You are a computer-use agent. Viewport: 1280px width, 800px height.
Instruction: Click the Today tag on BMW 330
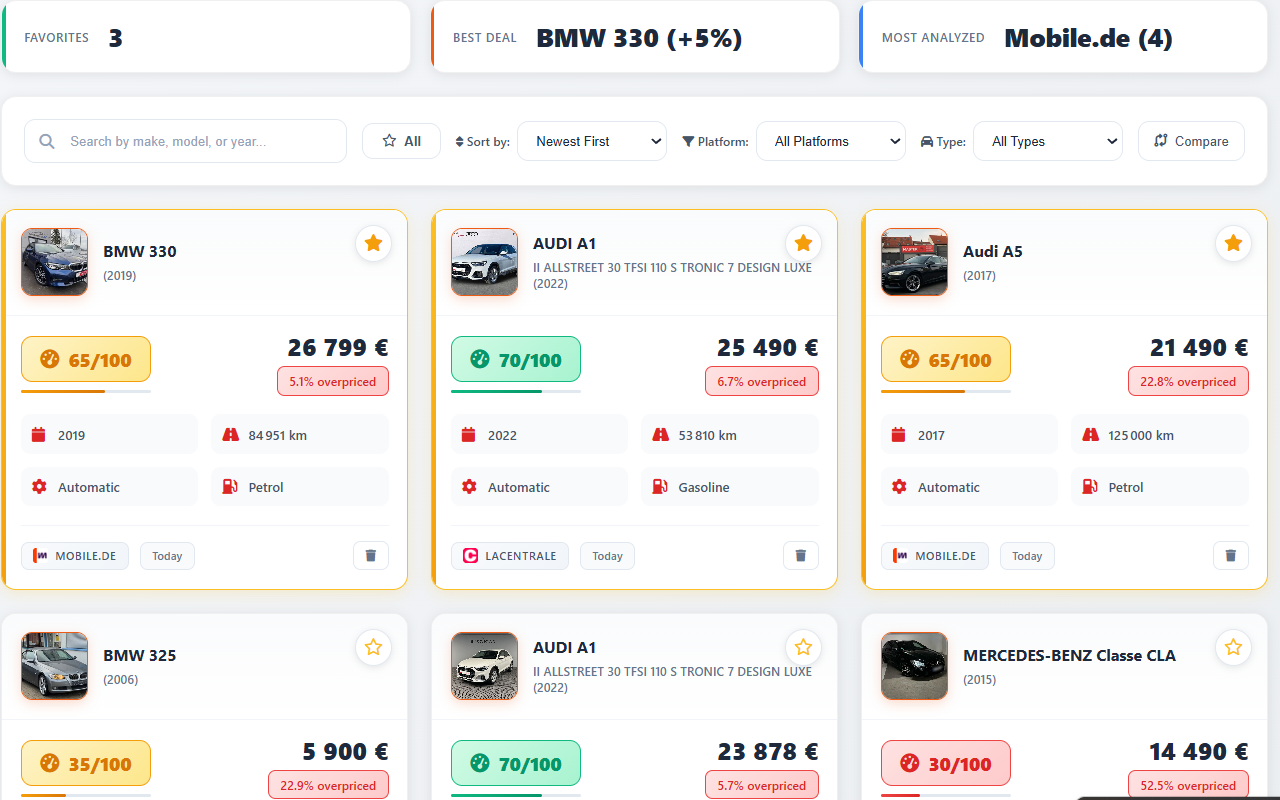167,556
